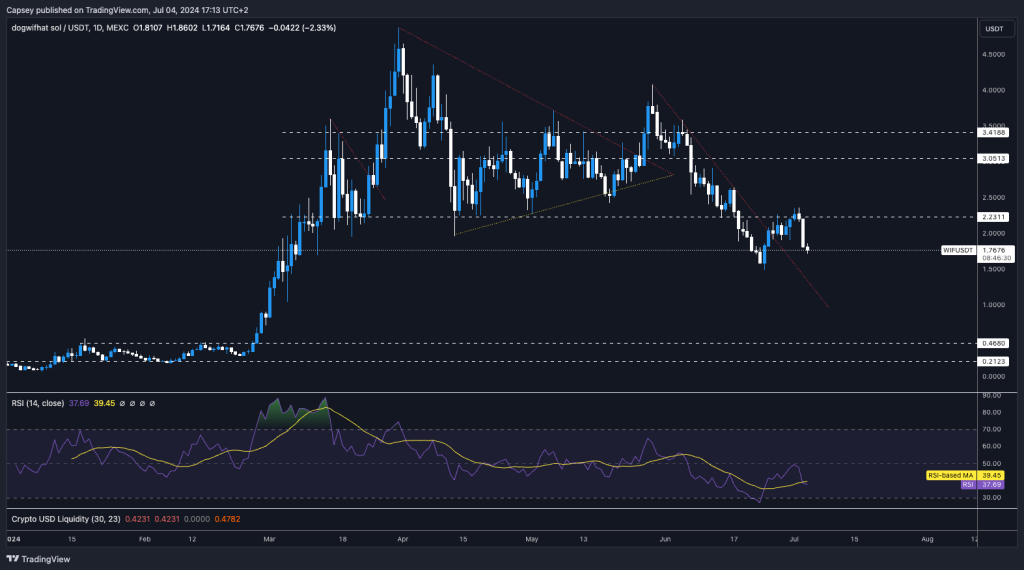Click the purple 37.69 value in RSI legend
1024x570 pixels.
click(79, 404)
